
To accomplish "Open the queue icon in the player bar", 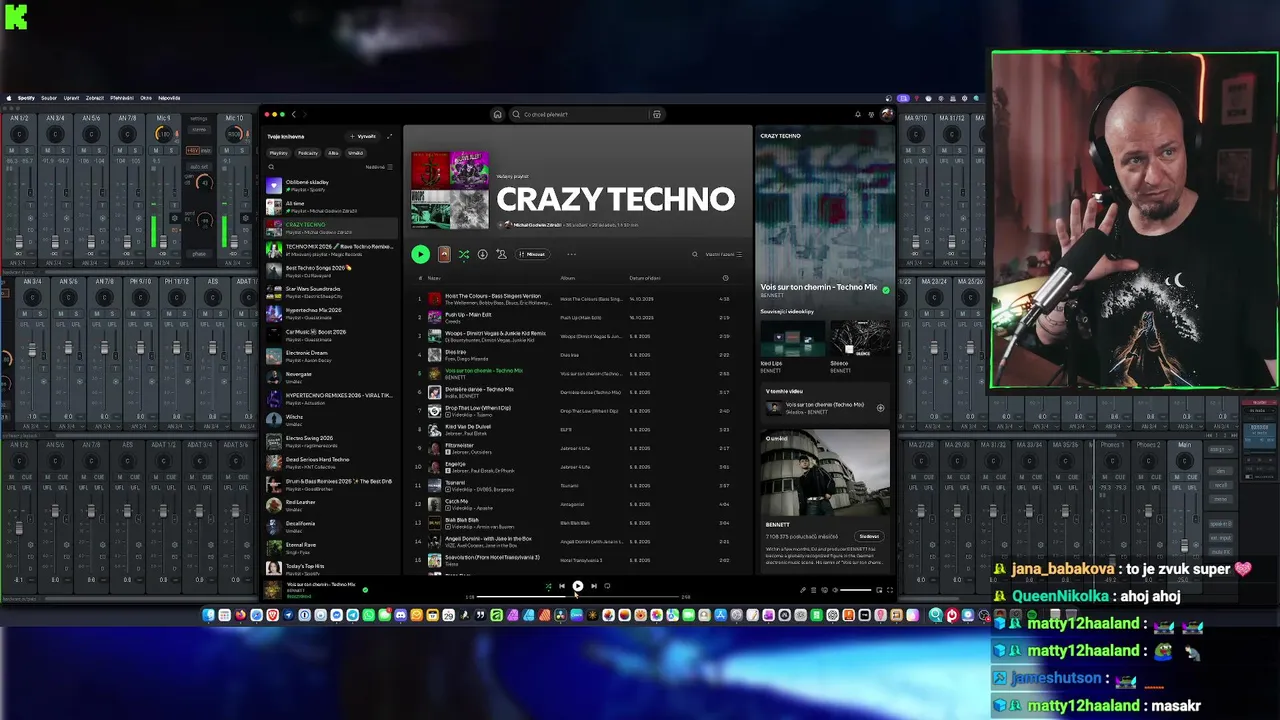I will click(x=813, y=590).
